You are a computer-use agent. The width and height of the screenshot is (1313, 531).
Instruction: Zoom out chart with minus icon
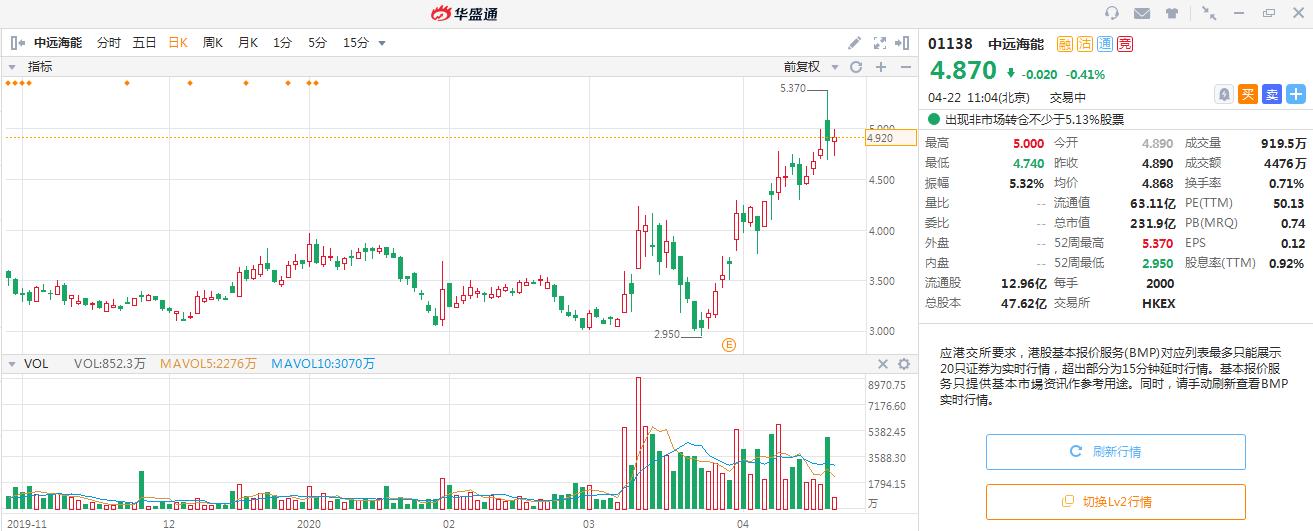coord(905,67)
